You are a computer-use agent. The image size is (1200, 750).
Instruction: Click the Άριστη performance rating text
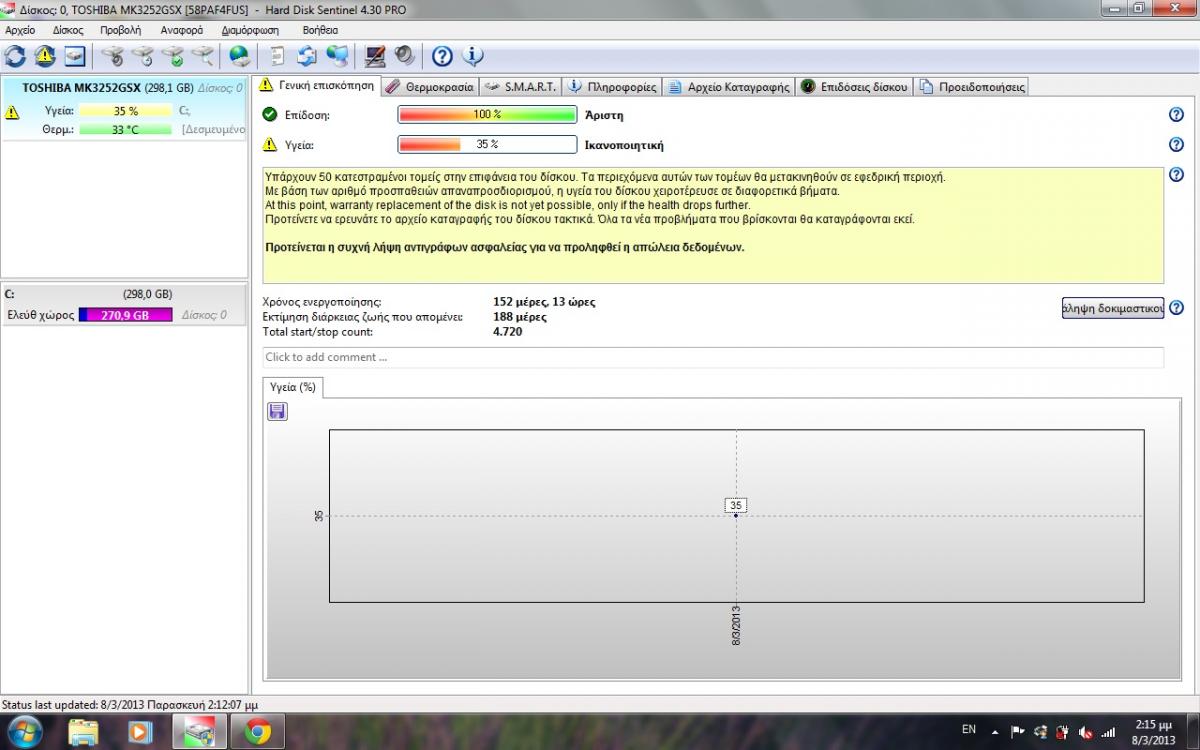(x=604, y=115)
